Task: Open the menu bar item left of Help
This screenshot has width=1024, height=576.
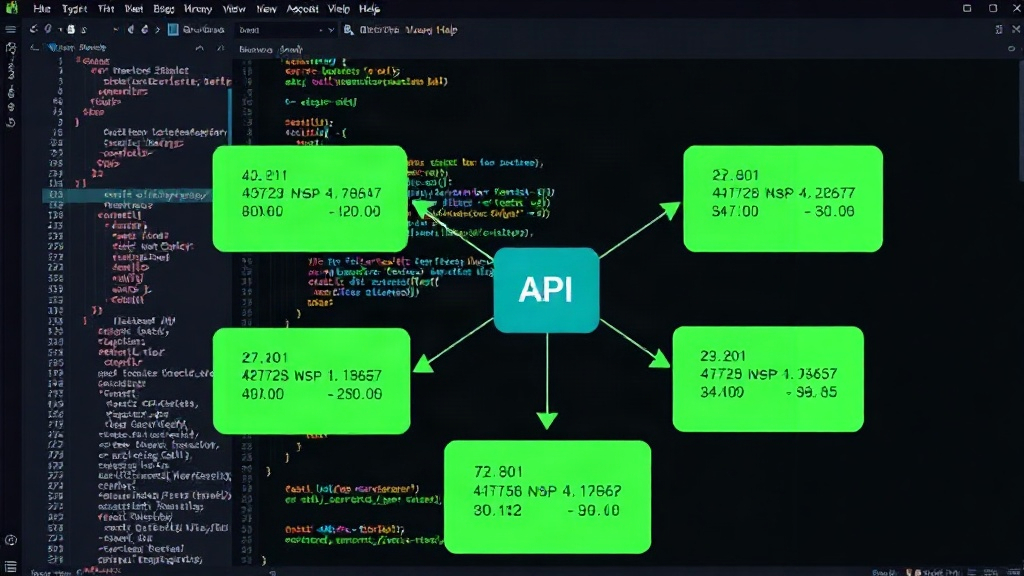Action: pos(338,8)
